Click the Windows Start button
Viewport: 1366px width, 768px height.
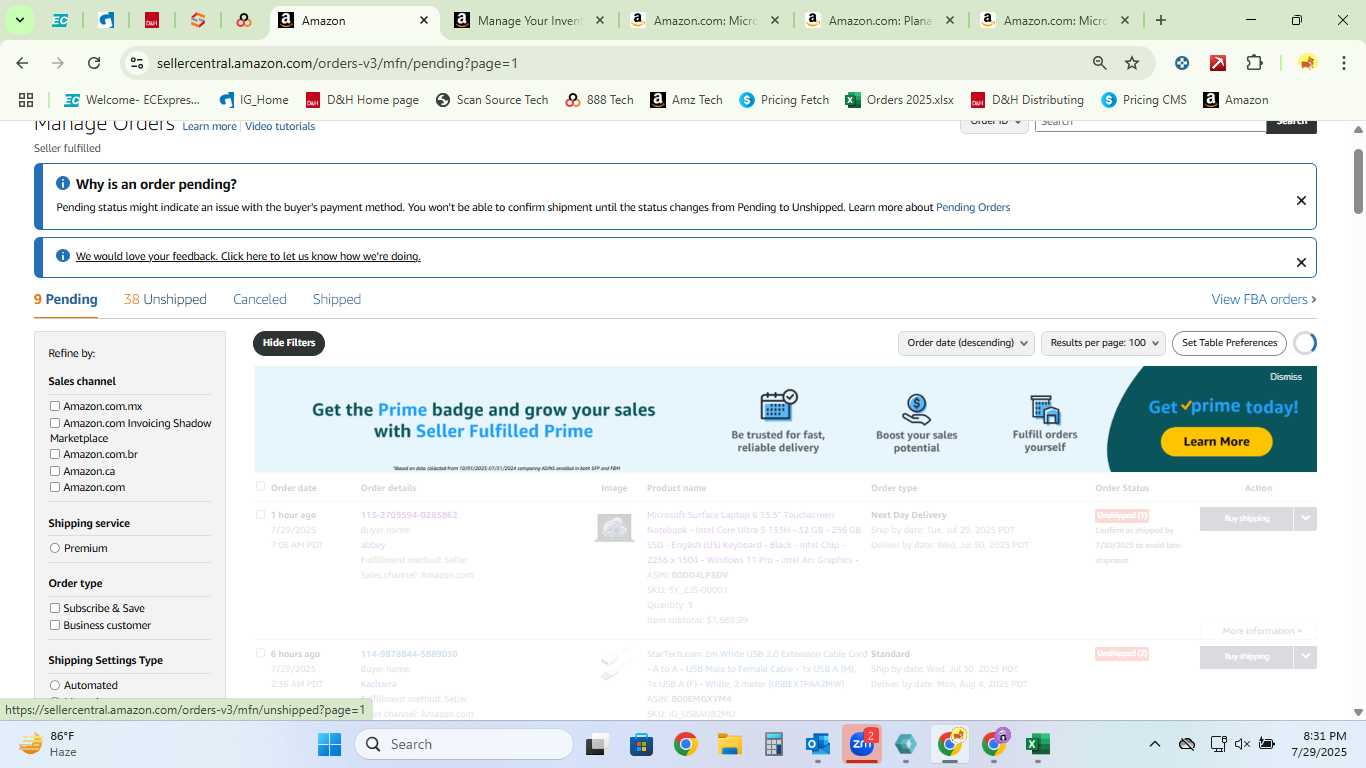330,744
